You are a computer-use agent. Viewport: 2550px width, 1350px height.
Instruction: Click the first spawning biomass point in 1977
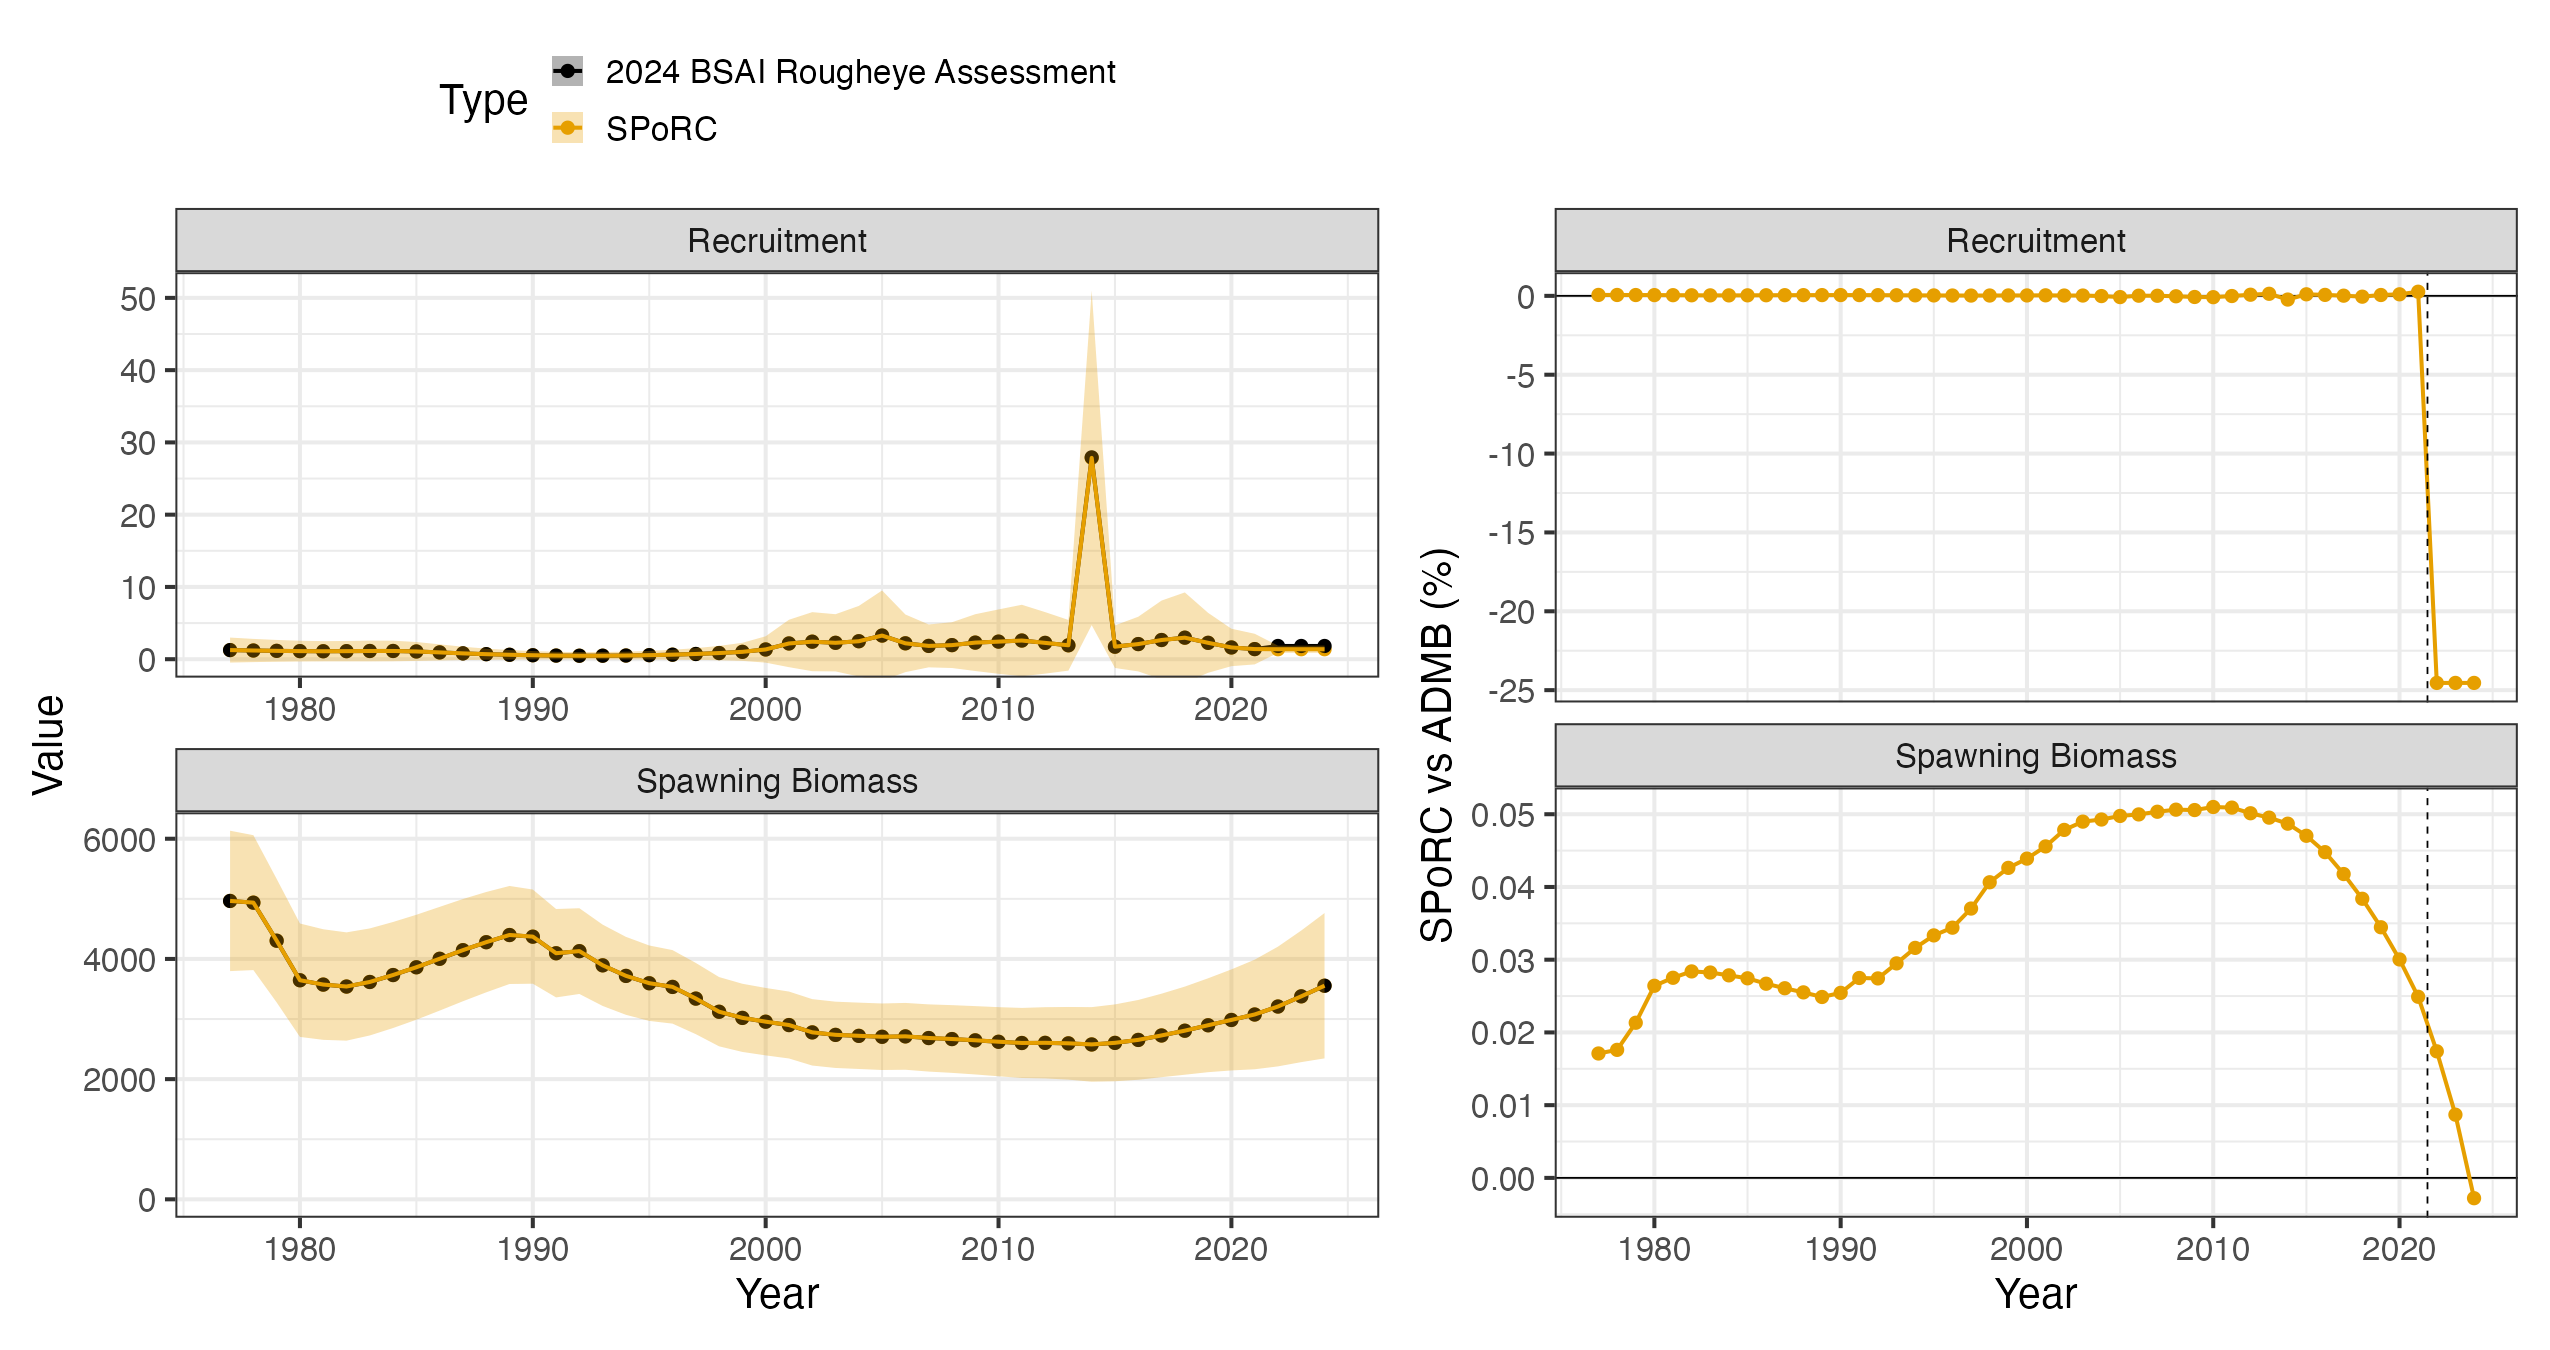[230, 901]
